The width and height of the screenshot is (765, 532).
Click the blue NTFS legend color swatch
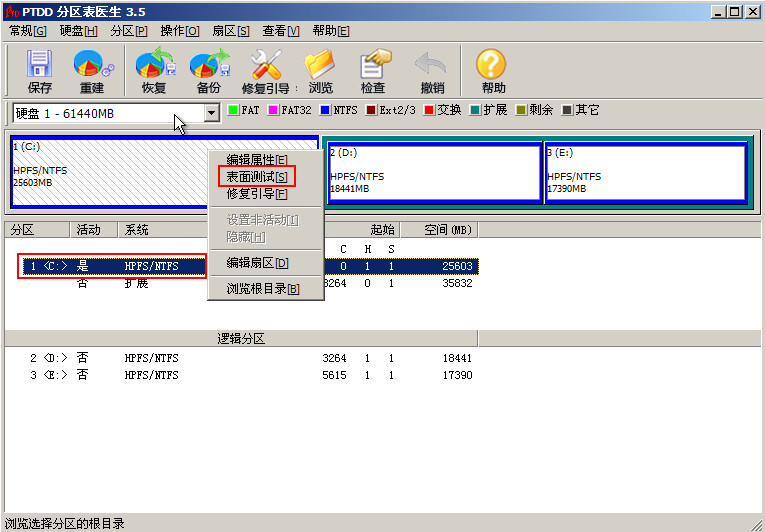pyautogui.click(x=326, y=111)
